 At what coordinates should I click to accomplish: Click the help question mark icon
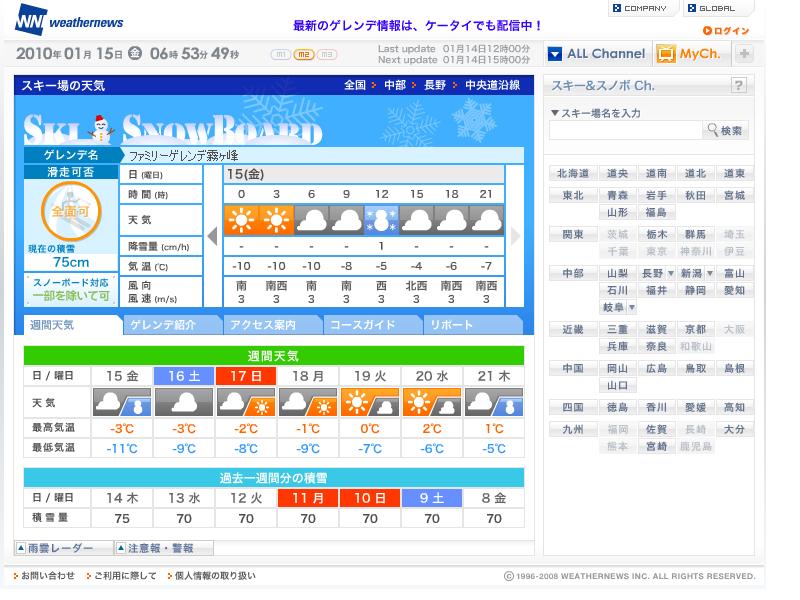(x=738, y=85)
